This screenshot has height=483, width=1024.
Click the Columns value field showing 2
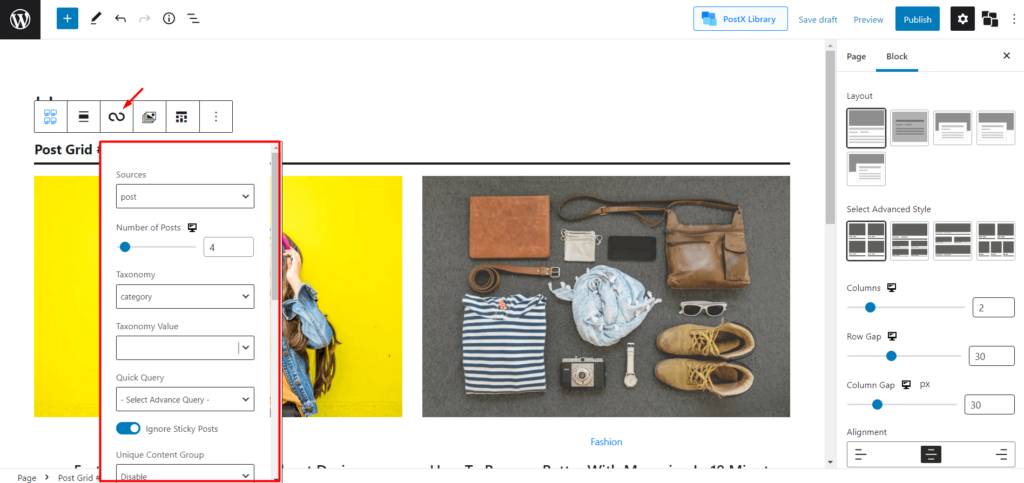993,307
